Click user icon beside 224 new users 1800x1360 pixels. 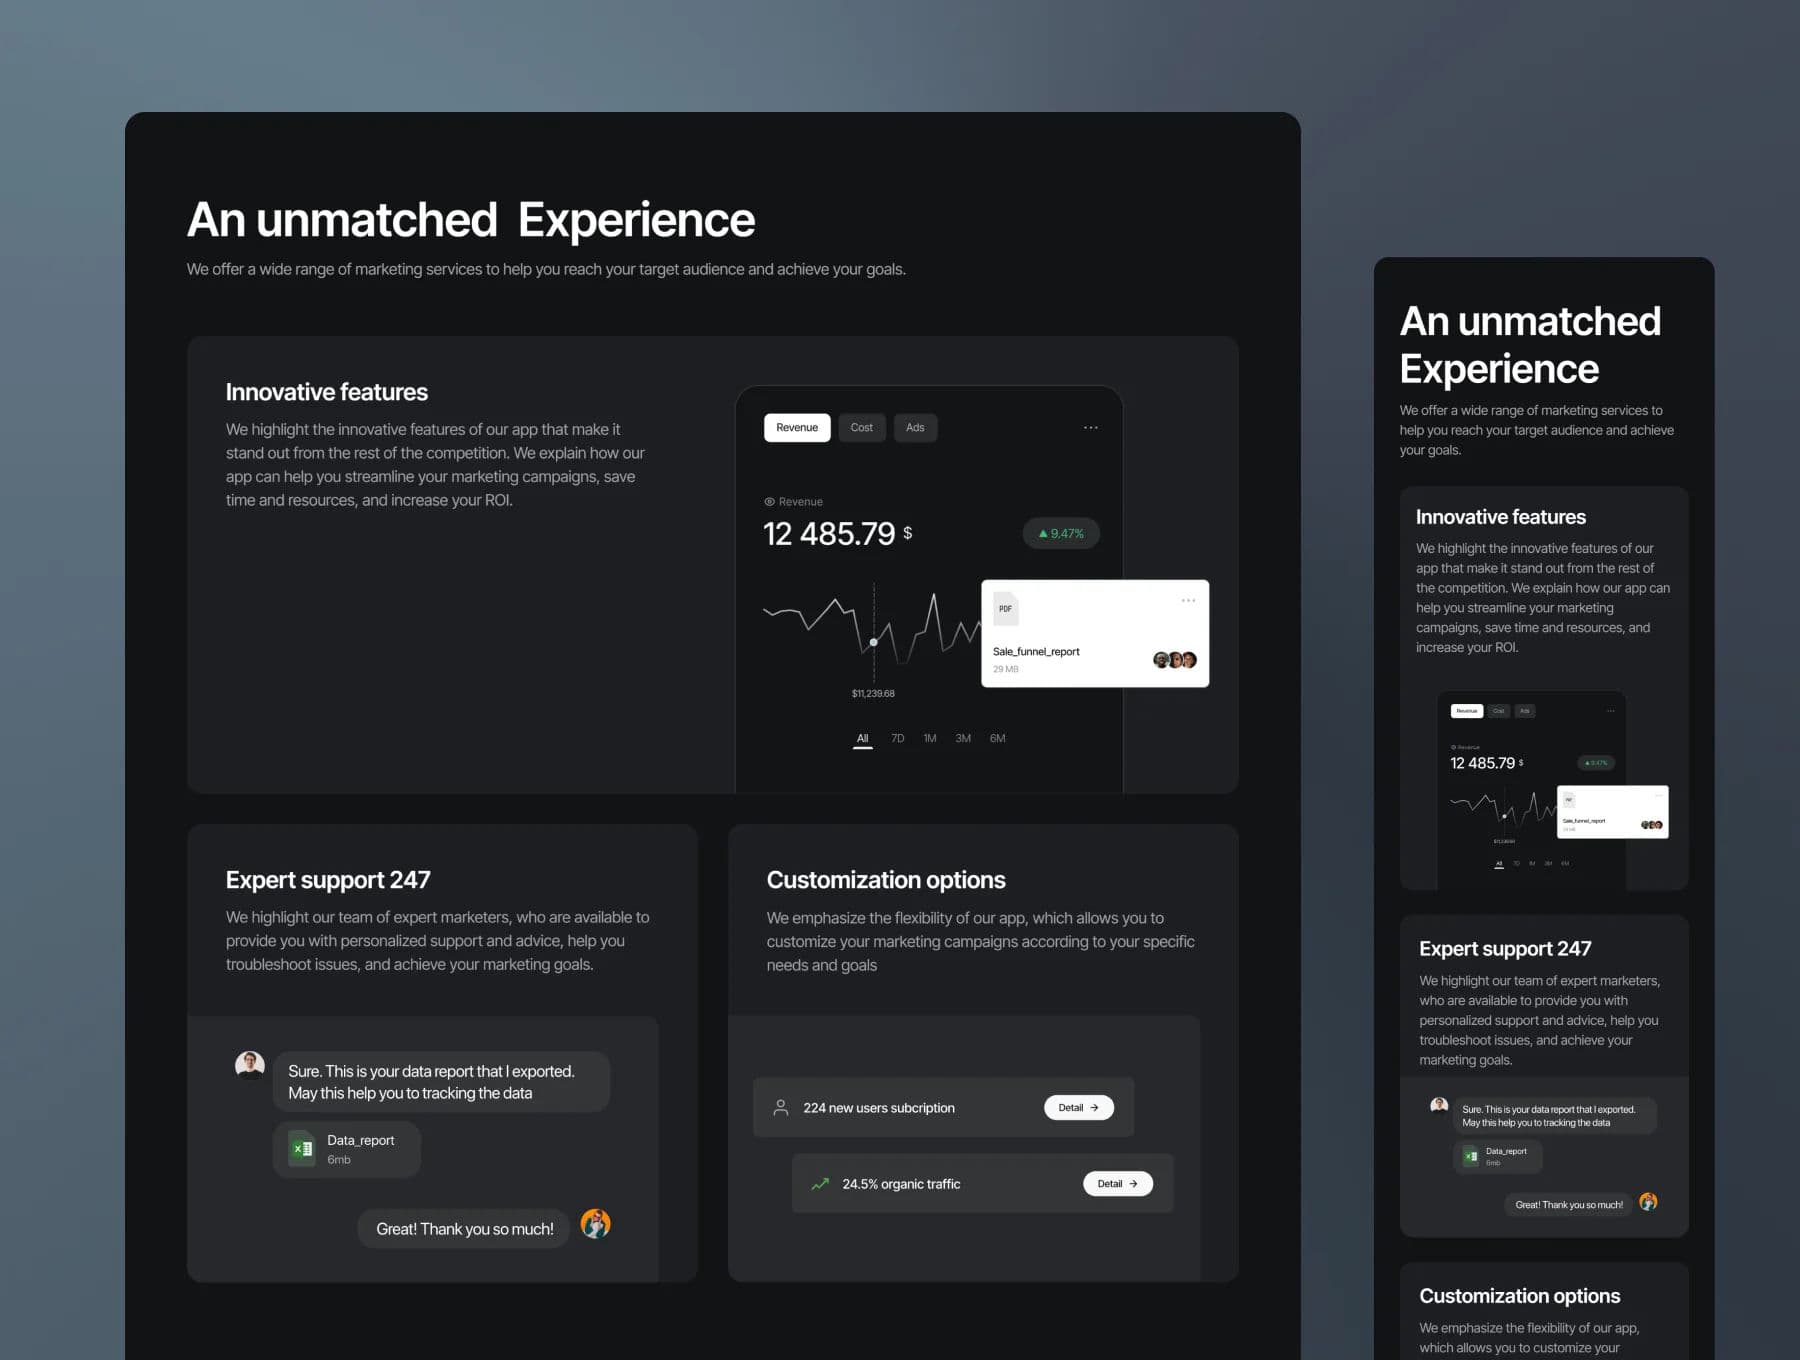tap(781, 1108)
